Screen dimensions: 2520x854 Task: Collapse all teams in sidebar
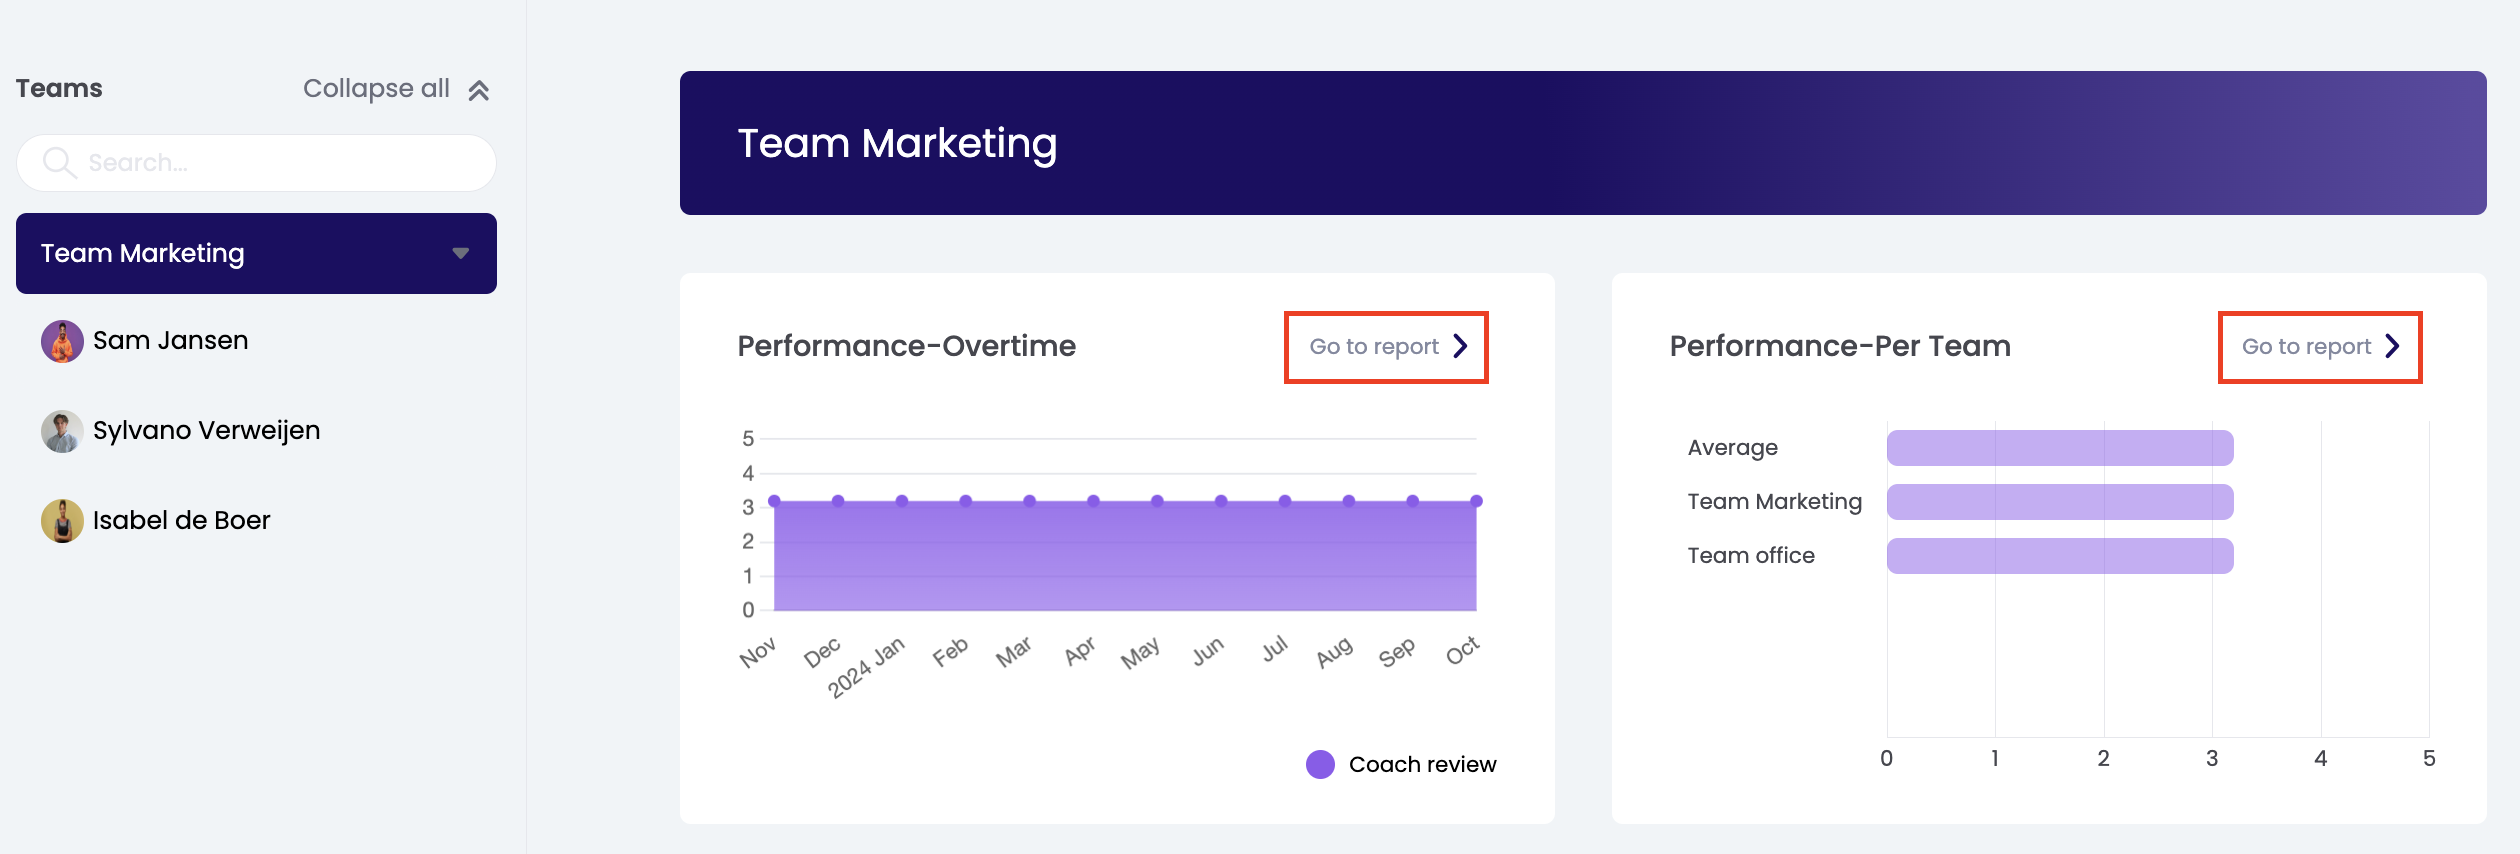click(377, 89)
